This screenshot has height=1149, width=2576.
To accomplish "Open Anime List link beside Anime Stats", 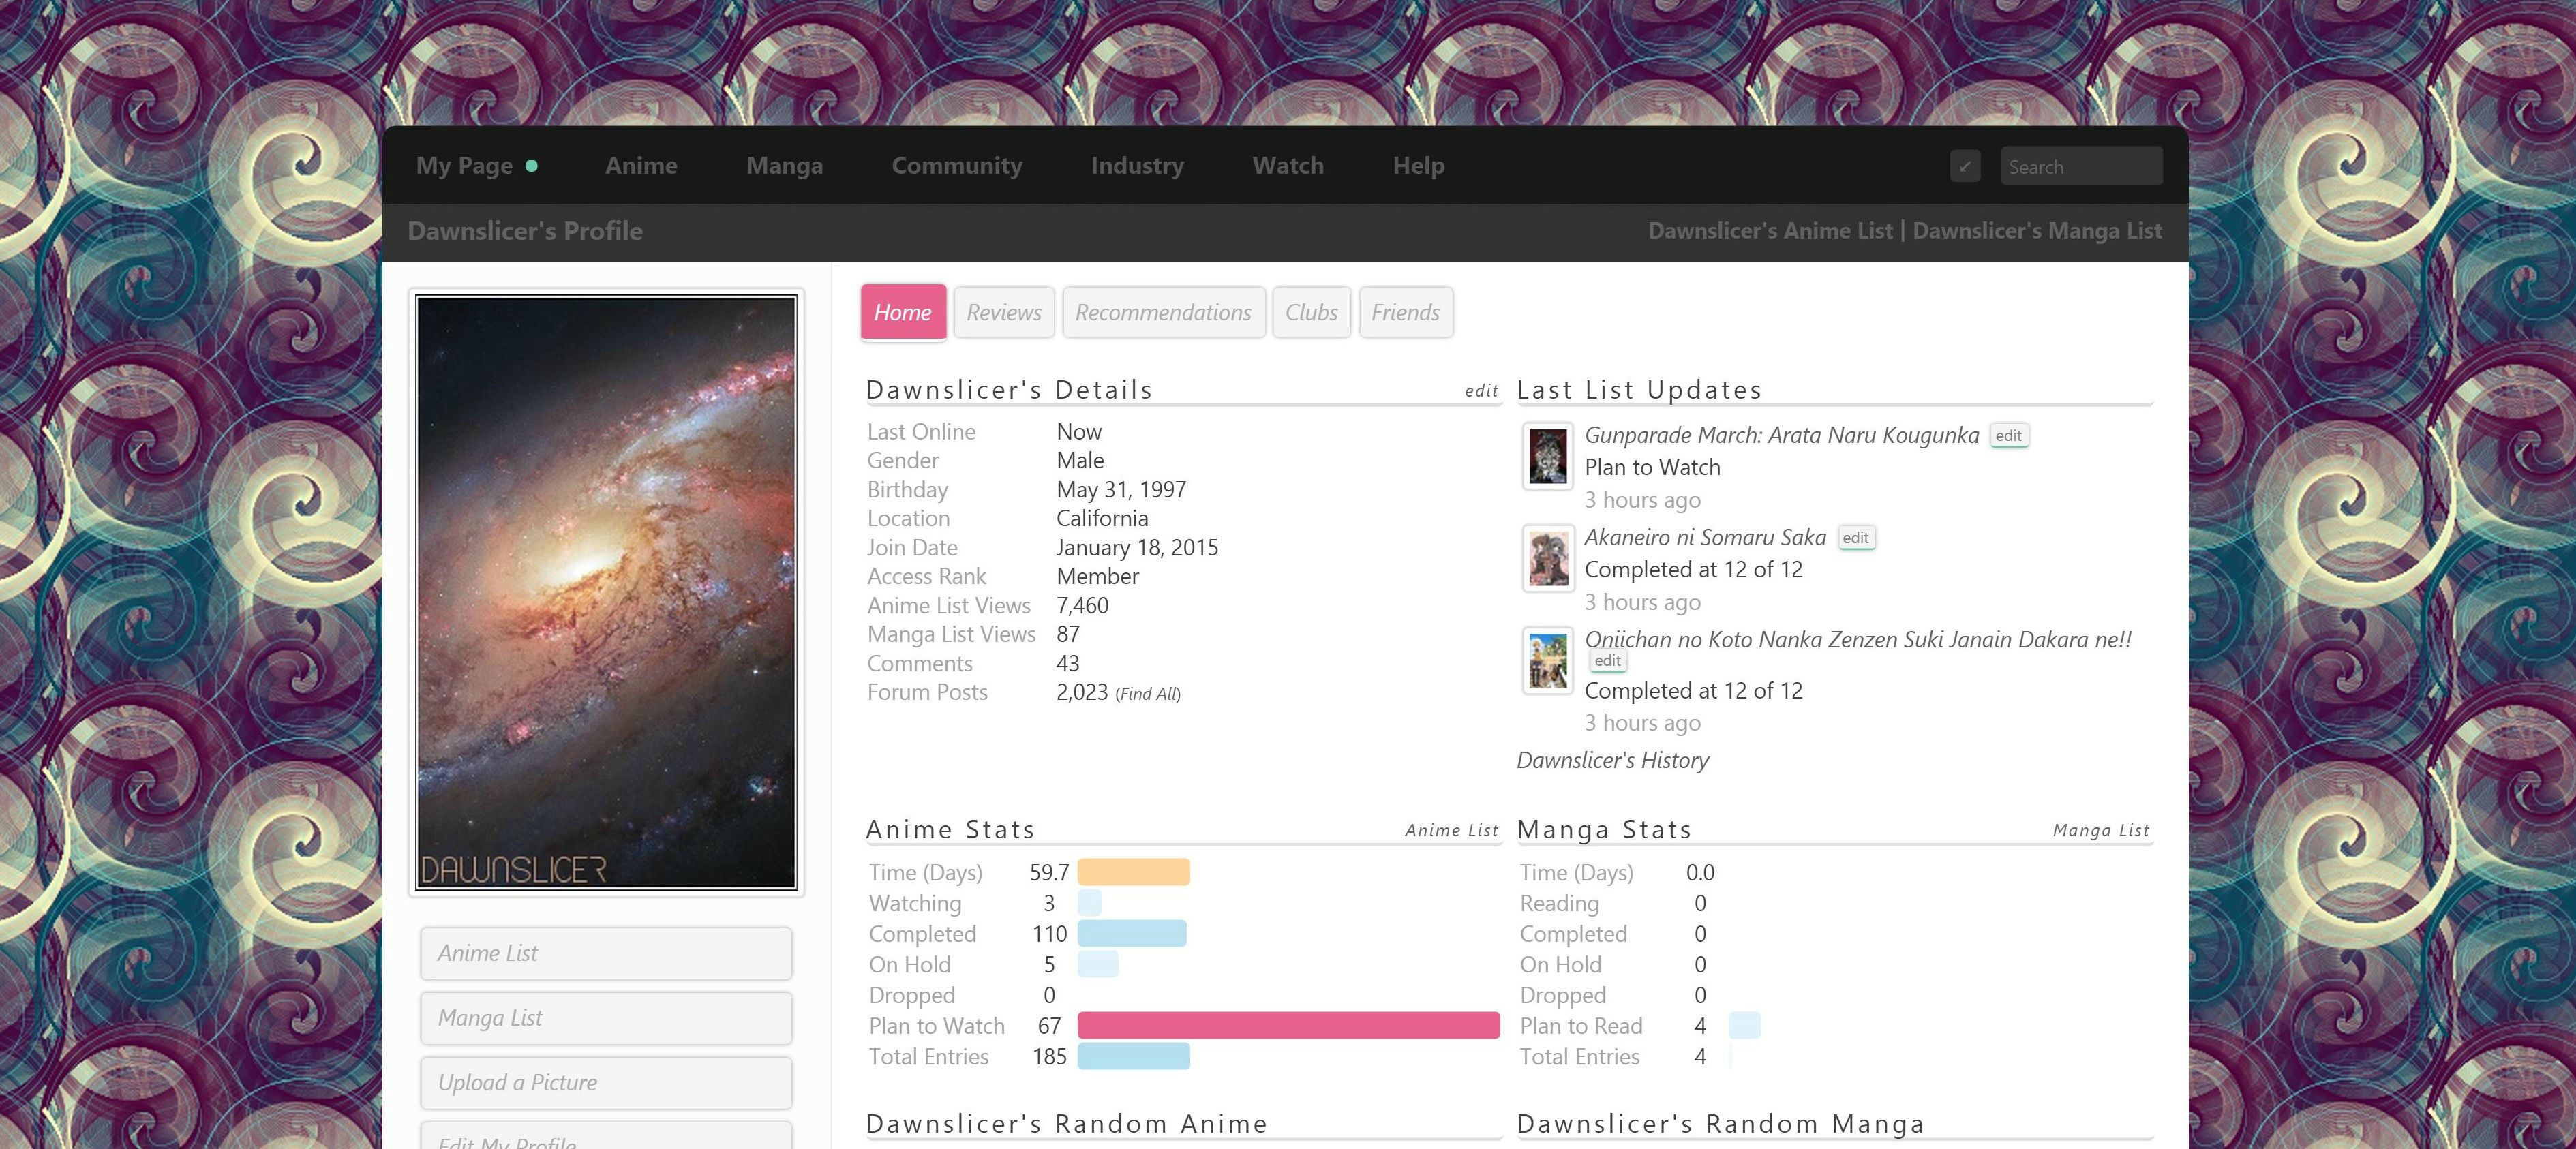I will point(1451,830).
